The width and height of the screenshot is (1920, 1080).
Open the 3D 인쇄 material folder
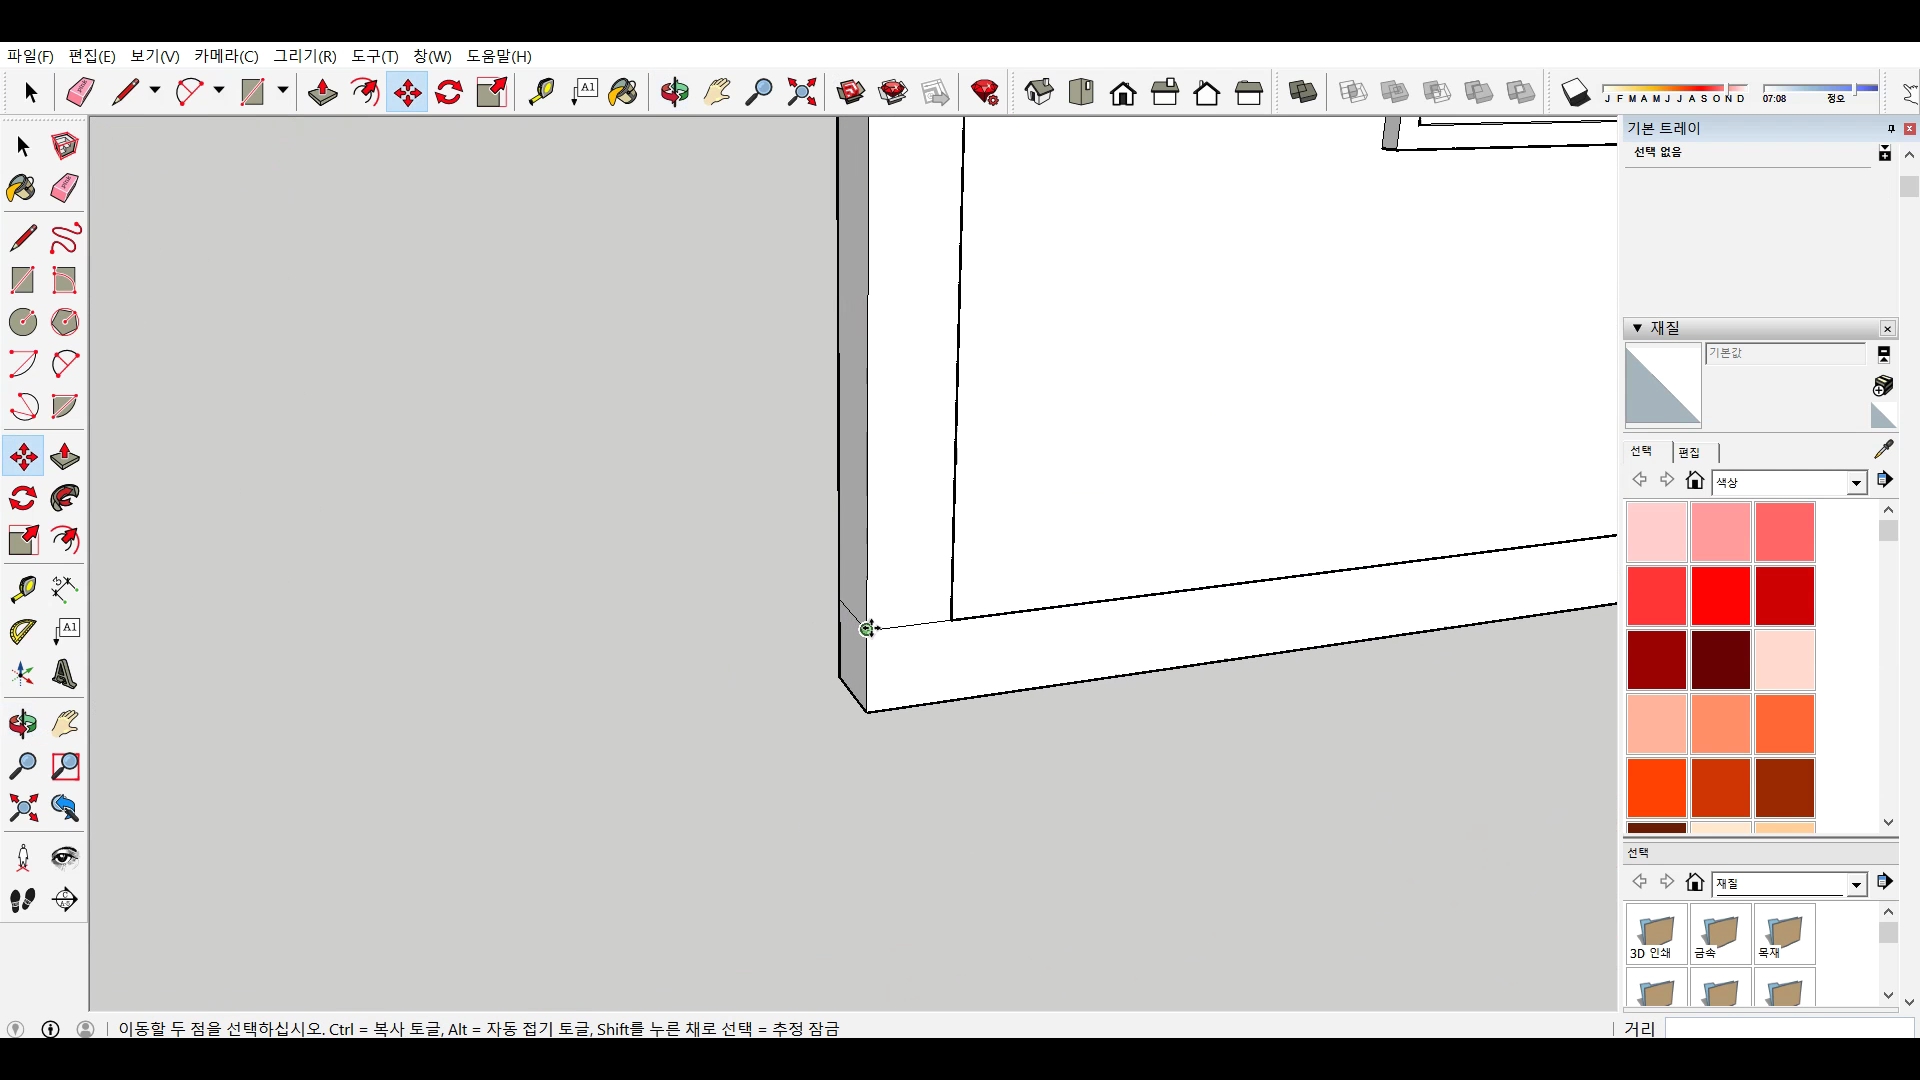pos(1656,935)
